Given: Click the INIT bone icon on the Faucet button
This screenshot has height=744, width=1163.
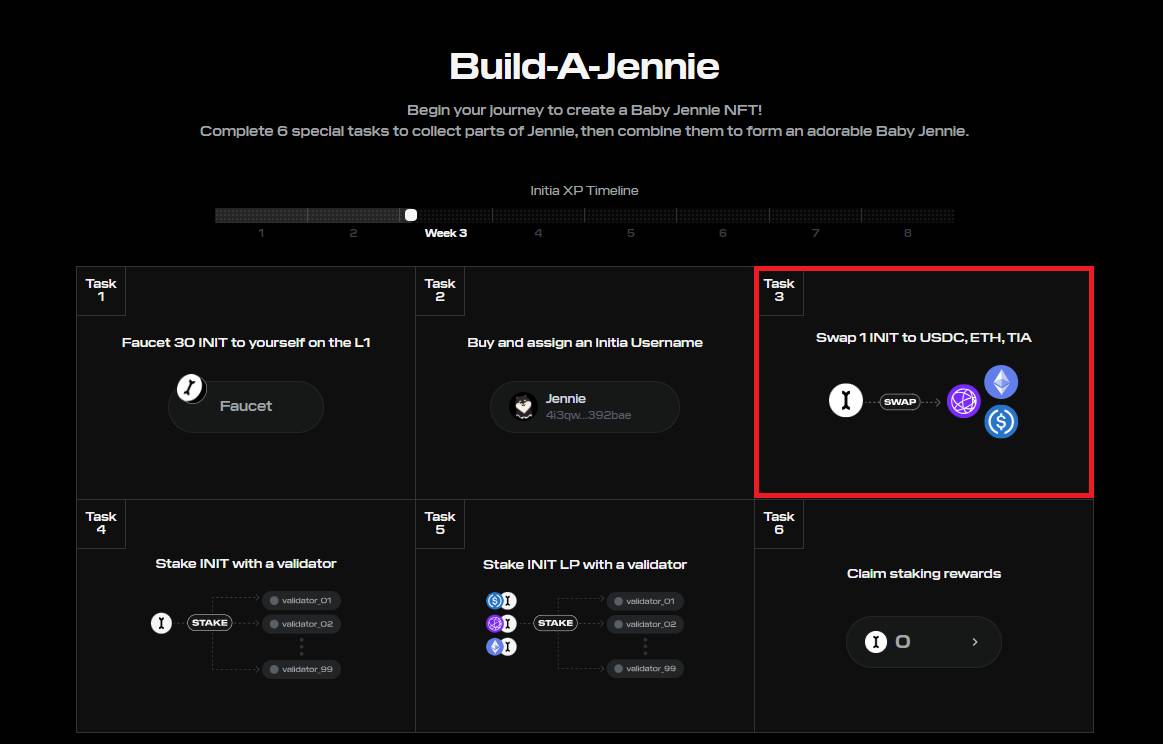Looking at the screenshot, I should tap(191, 388).
